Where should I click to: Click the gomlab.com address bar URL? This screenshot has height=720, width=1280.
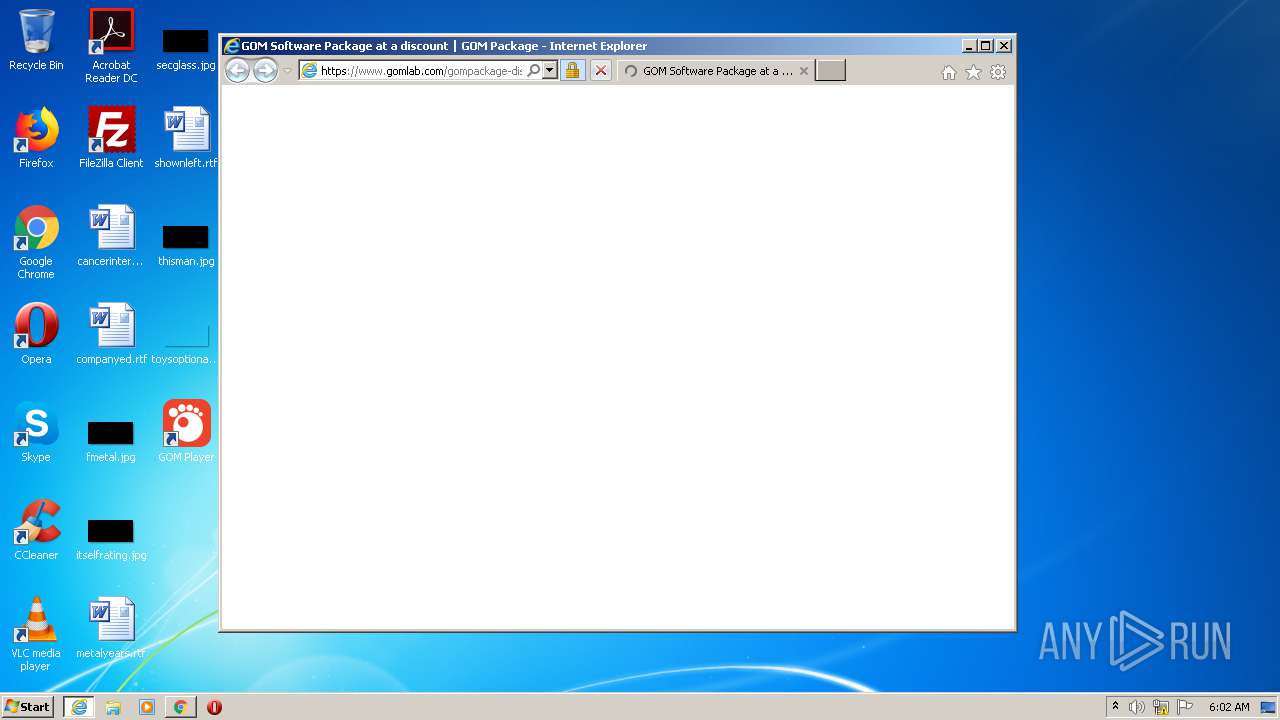click(x=421, y=71)
